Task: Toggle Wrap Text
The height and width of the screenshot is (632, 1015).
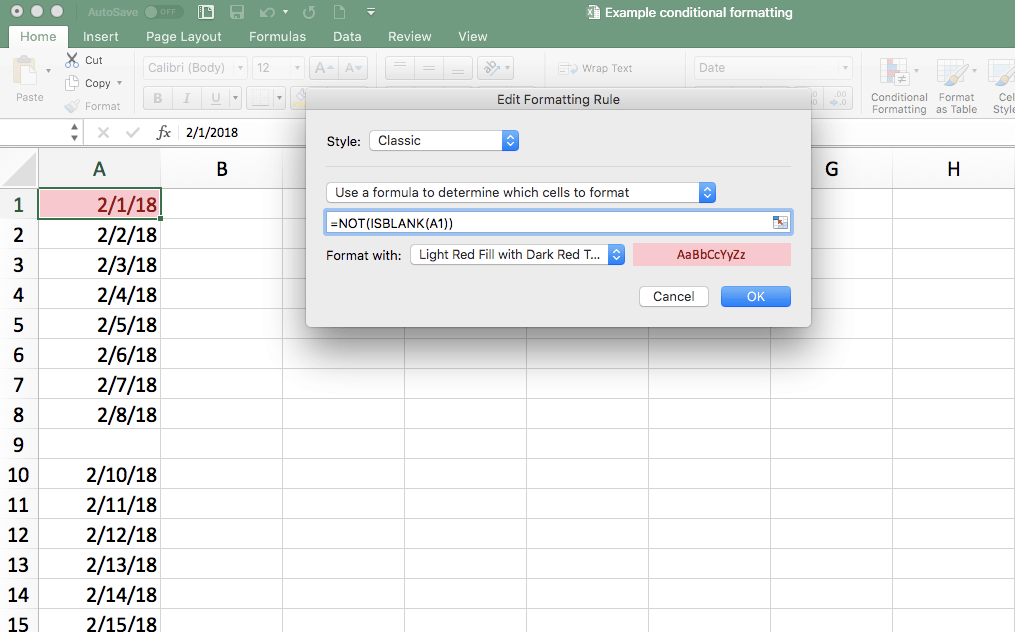Action: point(595,68)
